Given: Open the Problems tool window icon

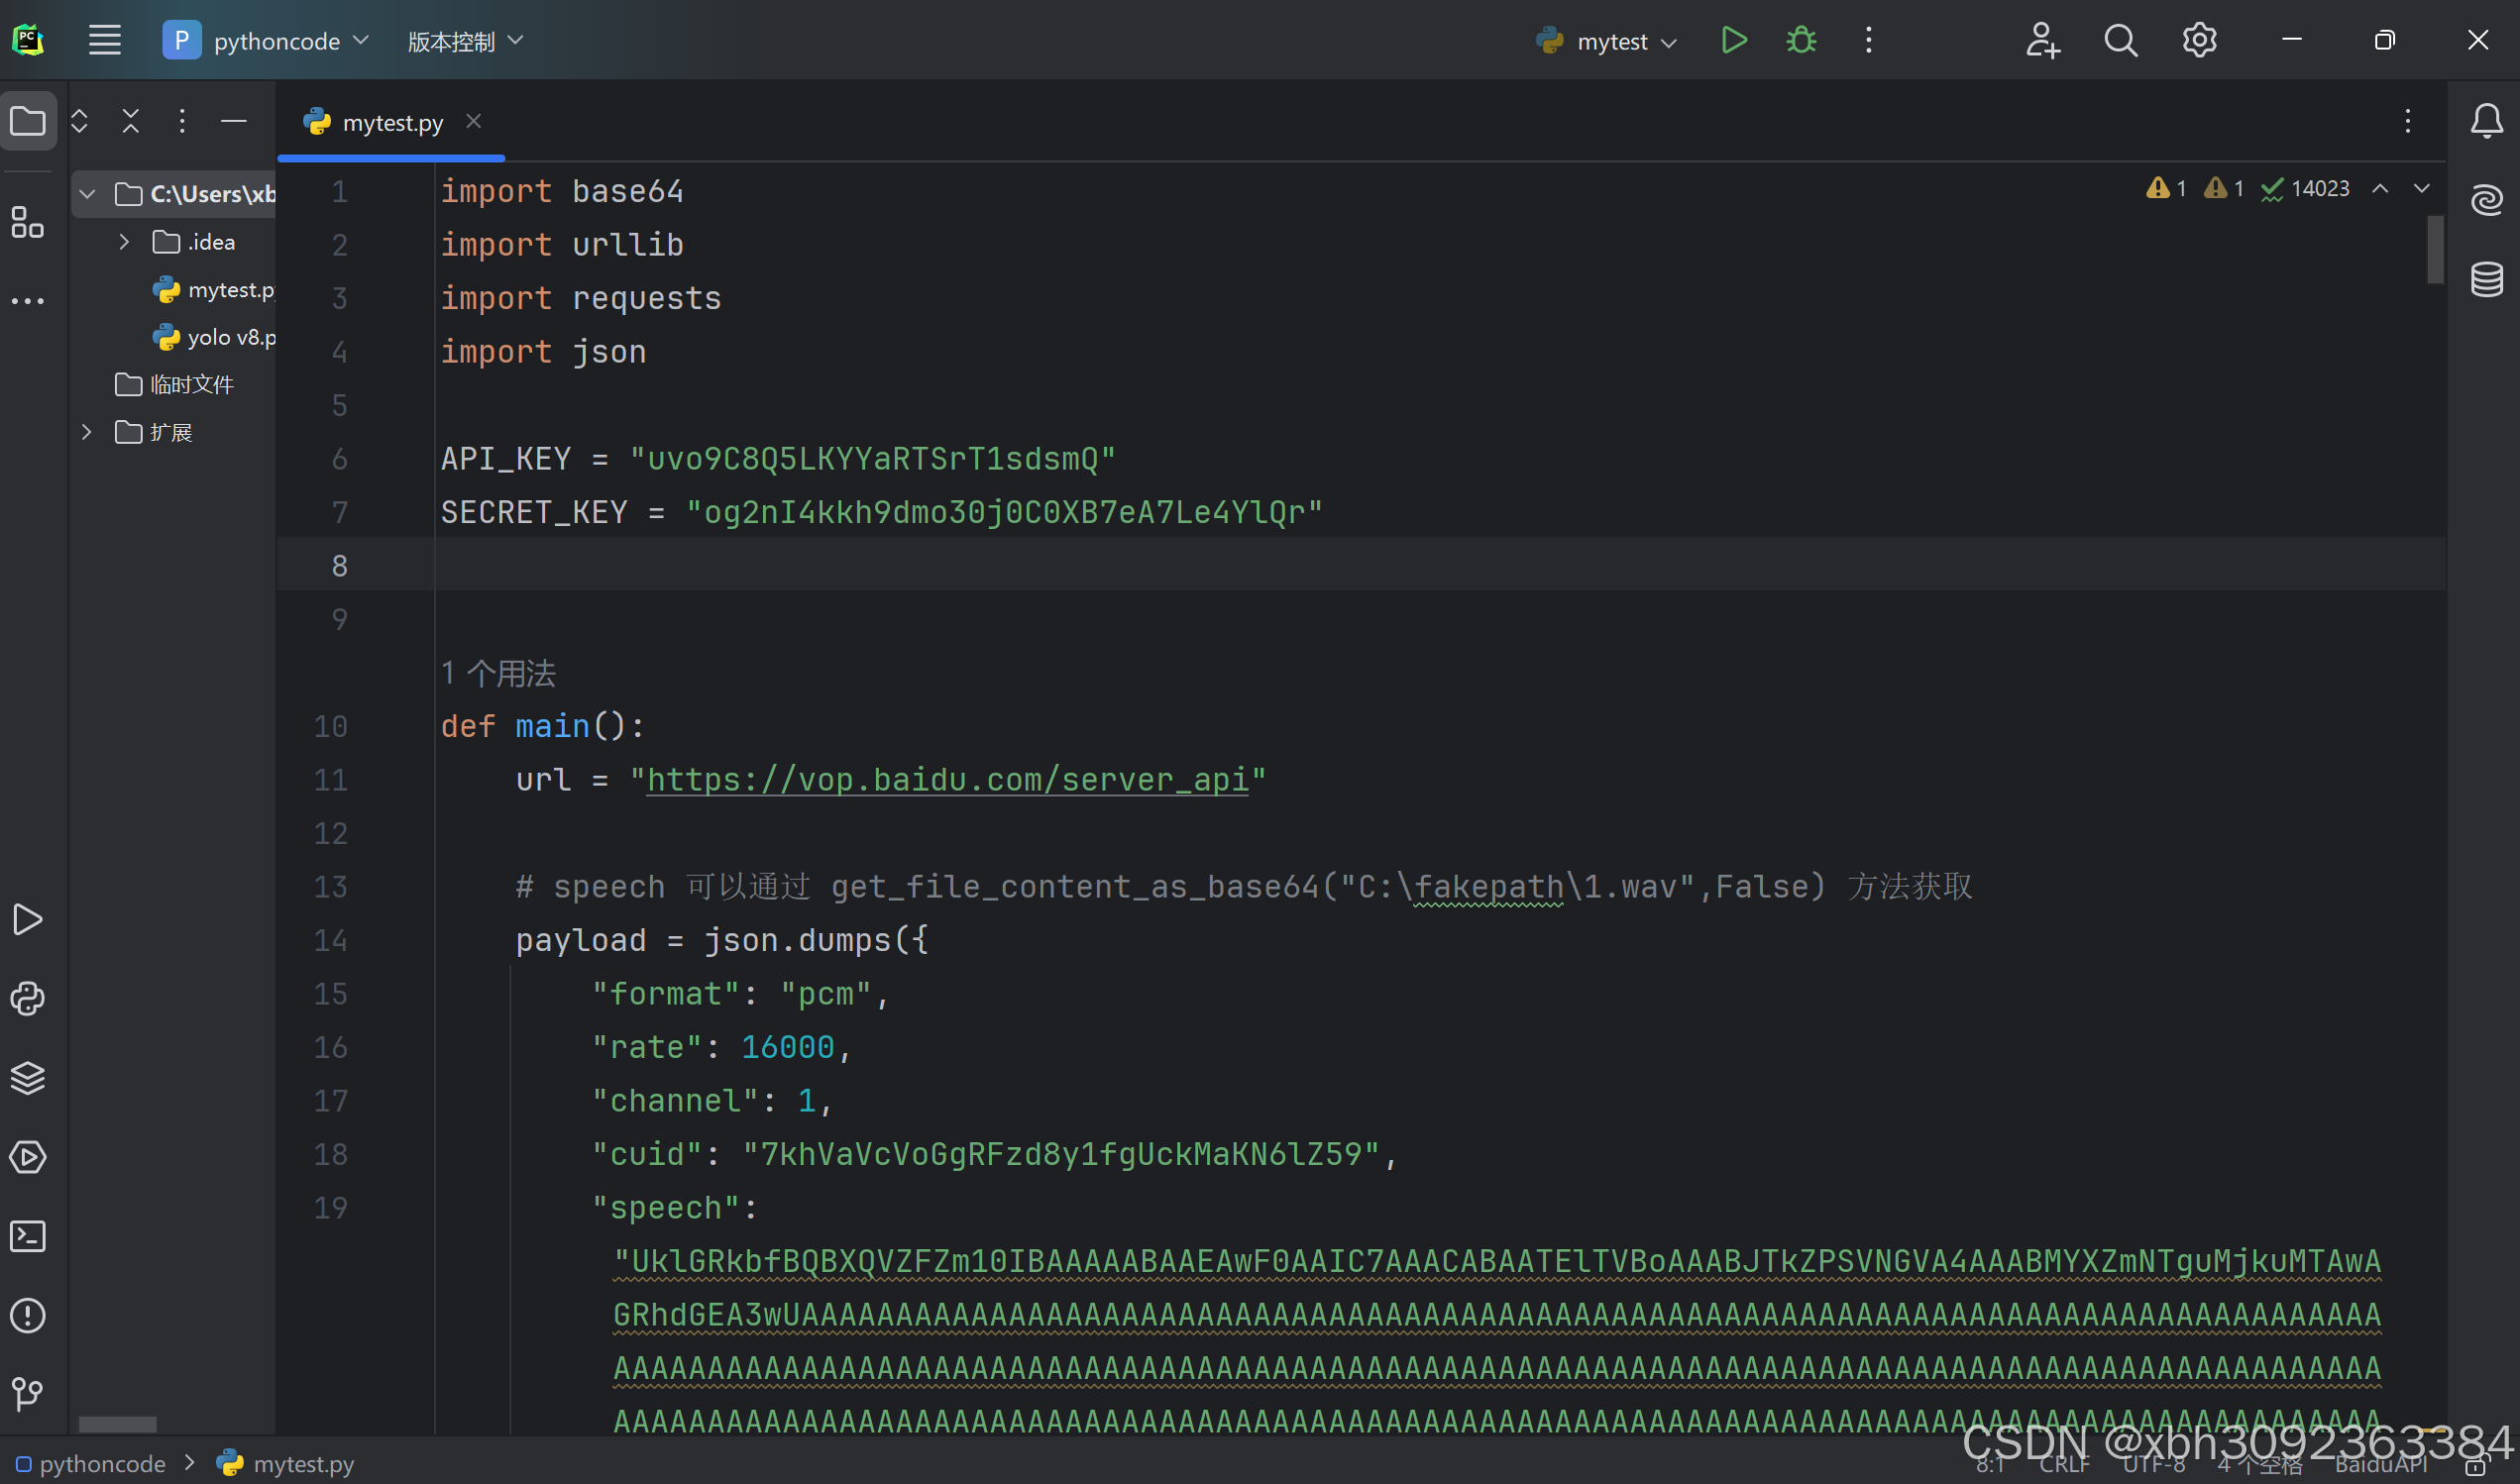Looking at the screenshot, I should (28, 1315).
